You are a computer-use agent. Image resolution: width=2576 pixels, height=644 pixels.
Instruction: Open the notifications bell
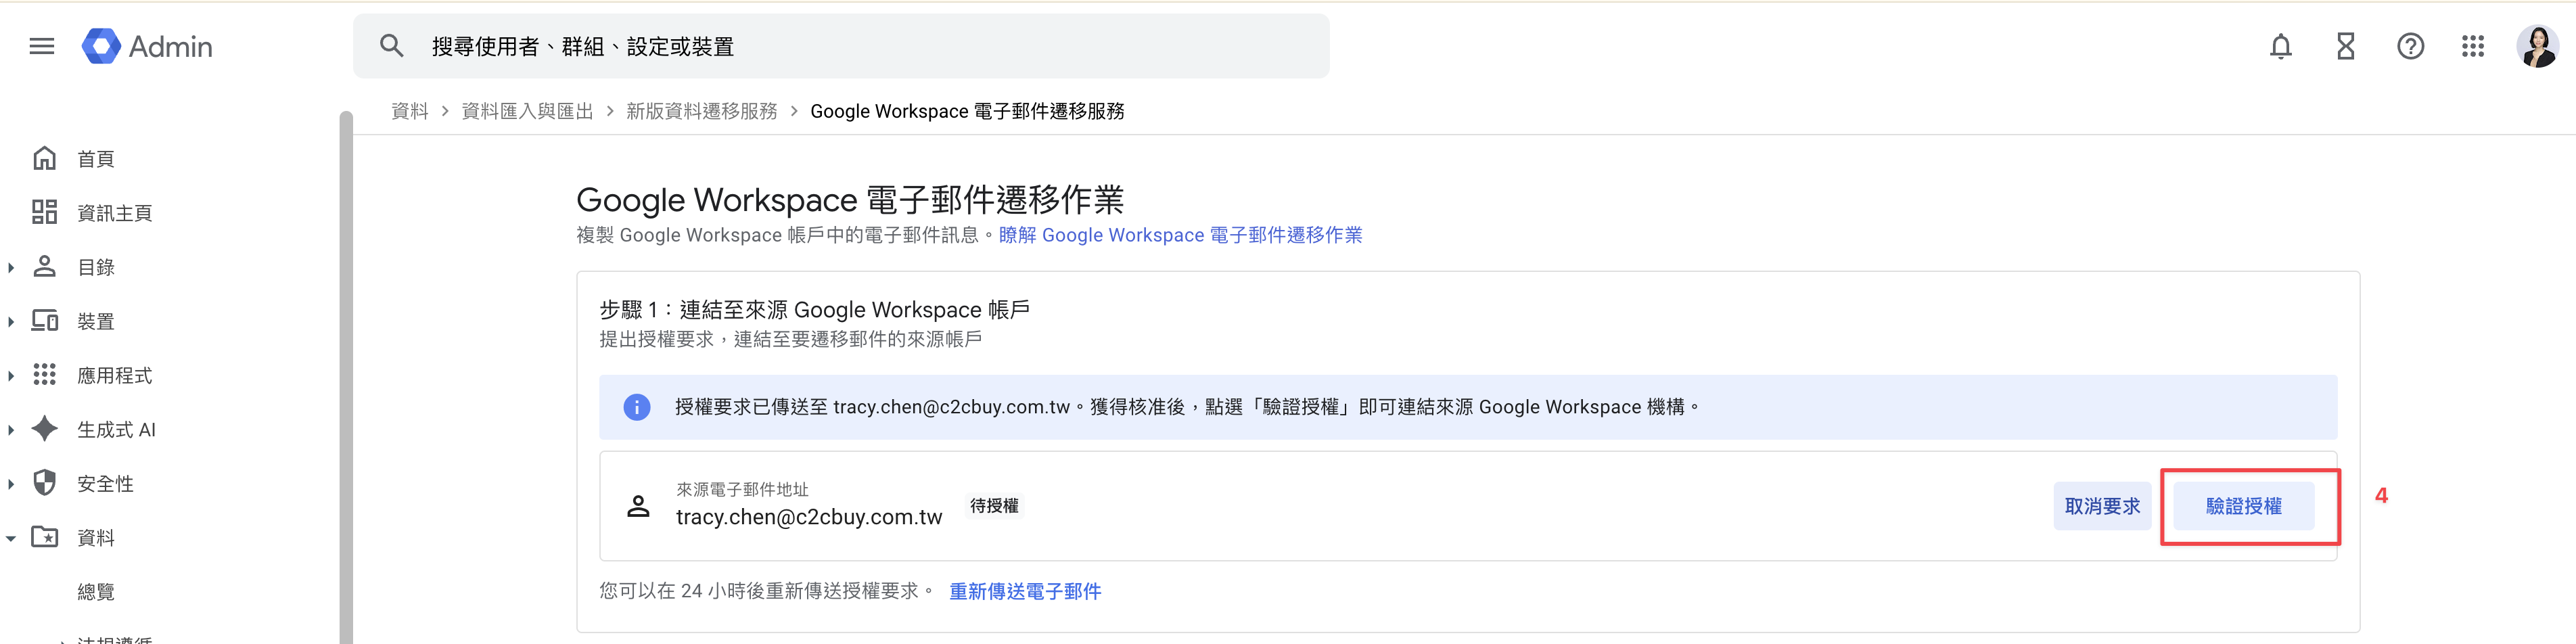[2280, 46]
